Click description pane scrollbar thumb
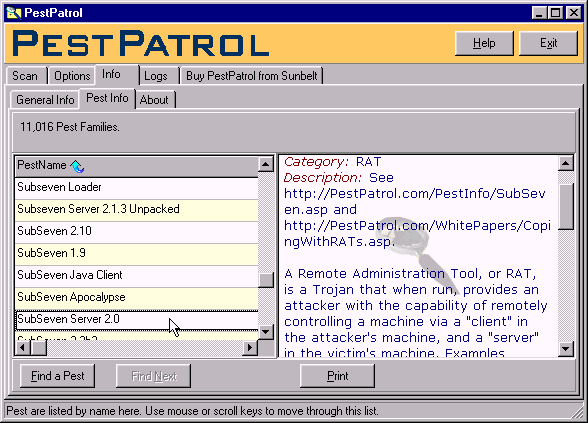This screenshot has height=423, width=588. [x=566, y=206]
